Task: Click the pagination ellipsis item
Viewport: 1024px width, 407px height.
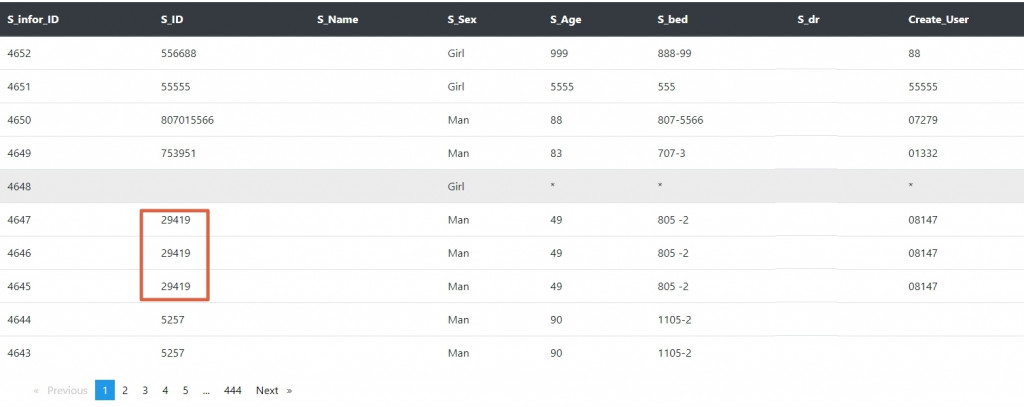Action: (206, 391)
